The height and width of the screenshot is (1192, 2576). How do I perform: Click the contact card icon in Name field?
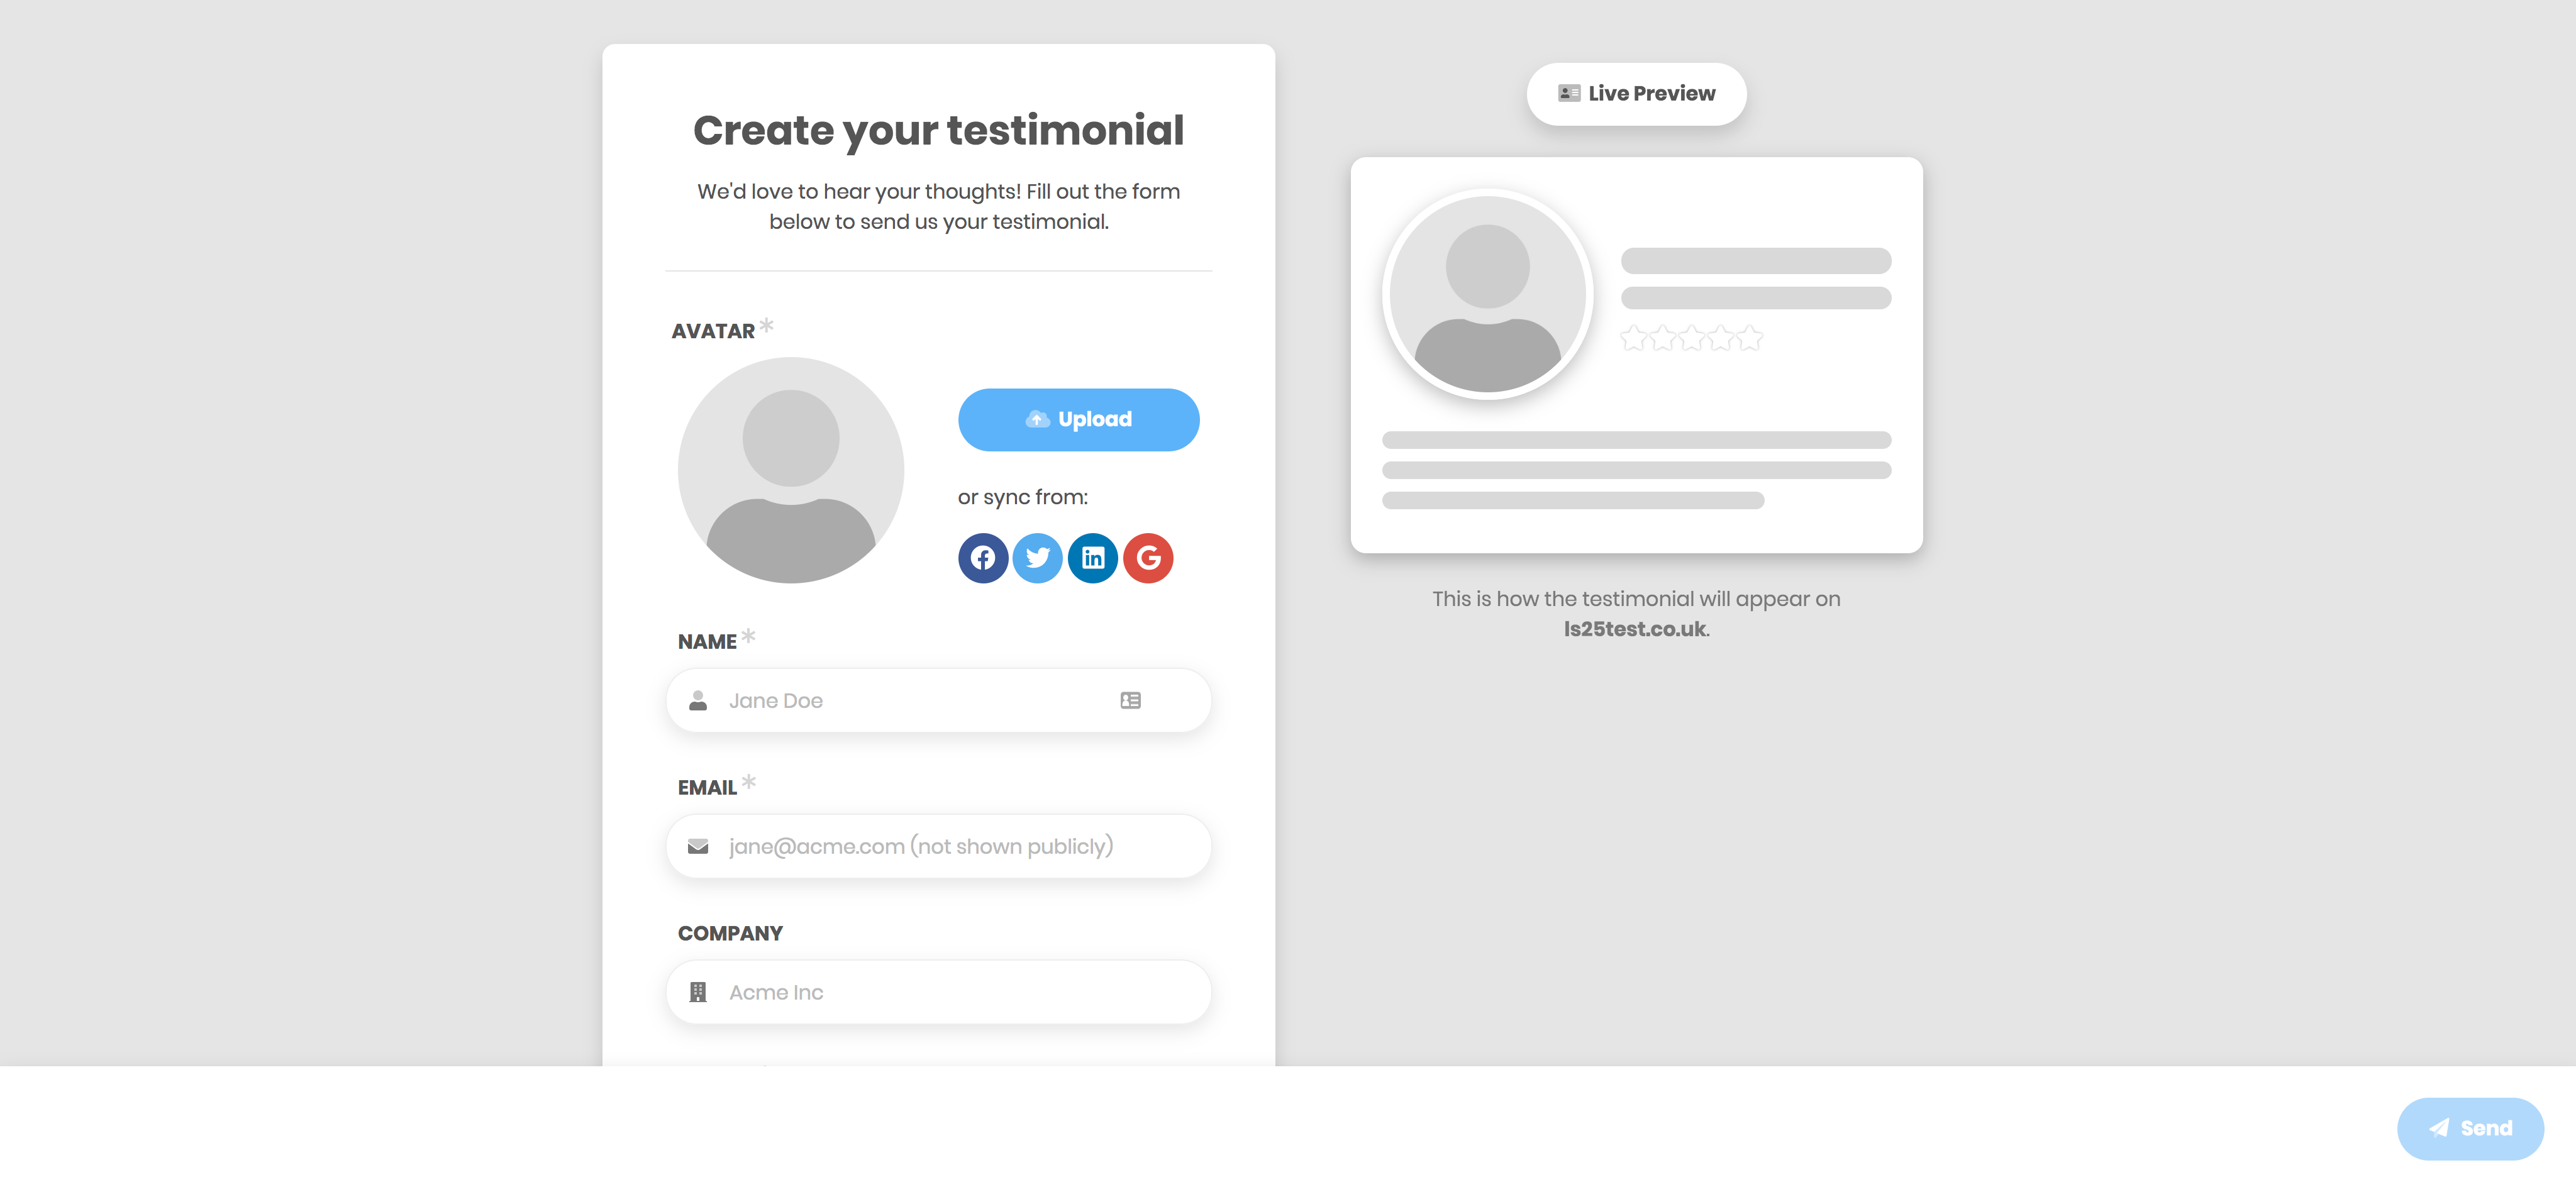[1130, 701]
